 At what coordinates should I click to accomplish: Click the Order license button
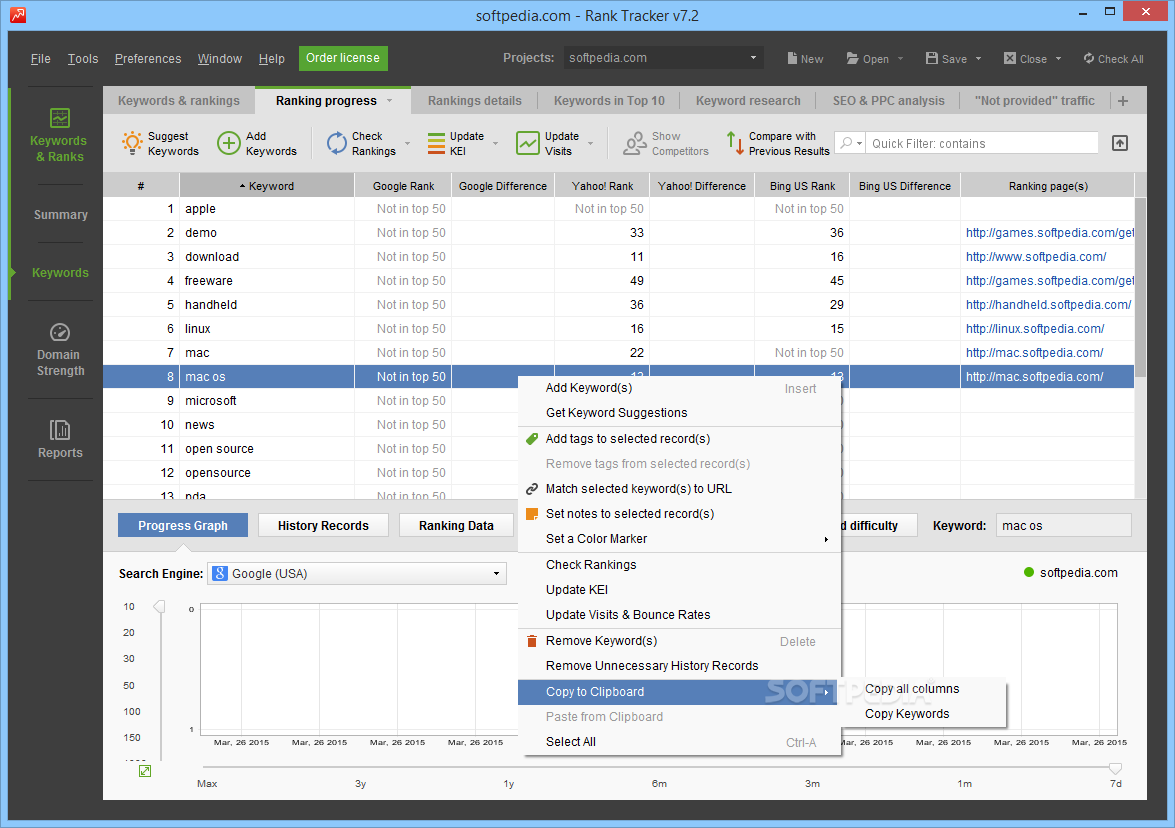[343, 58]
